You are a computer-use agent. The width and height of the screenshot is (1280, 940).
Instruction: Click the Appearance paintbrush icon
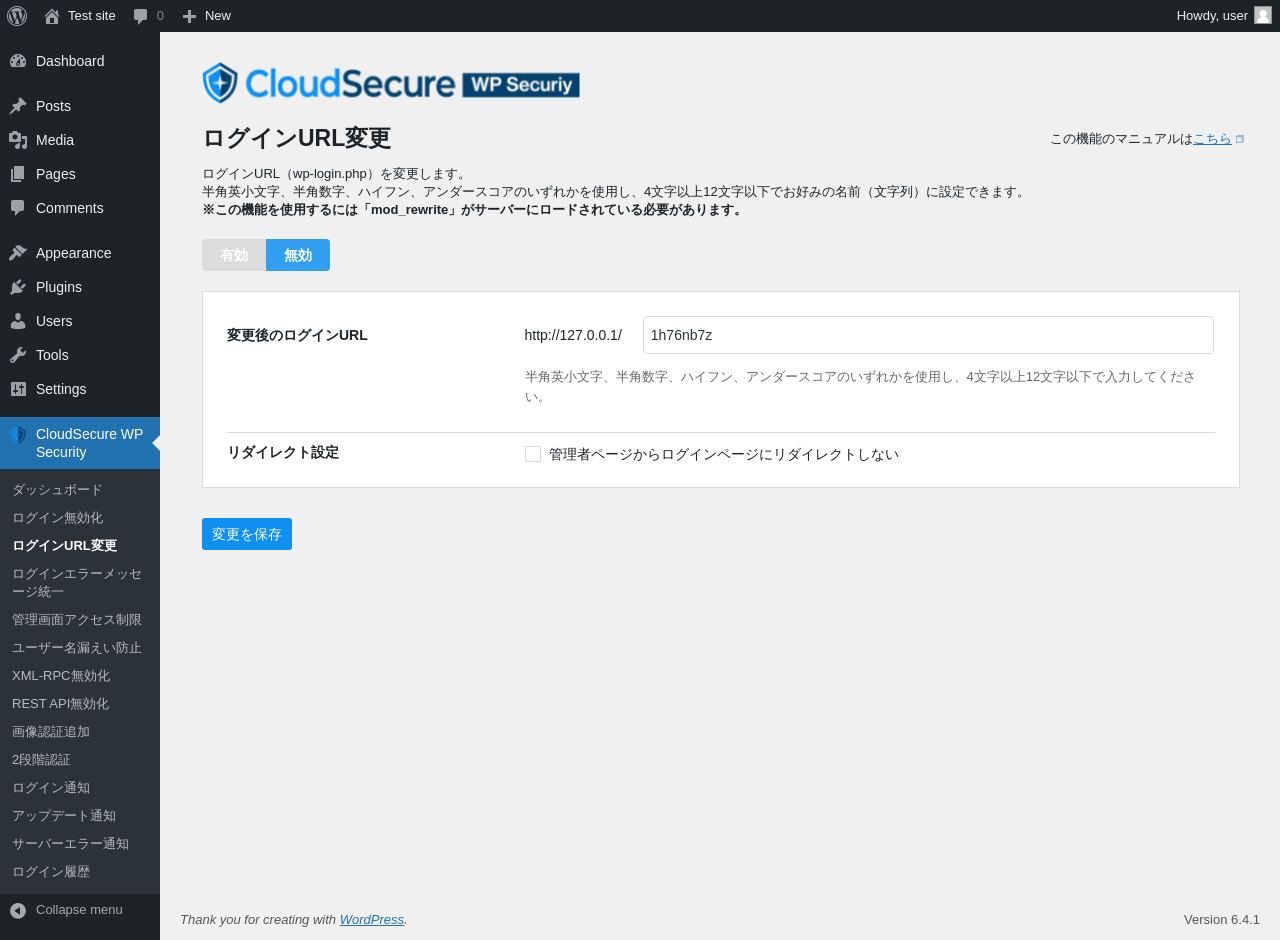point(18,253)
